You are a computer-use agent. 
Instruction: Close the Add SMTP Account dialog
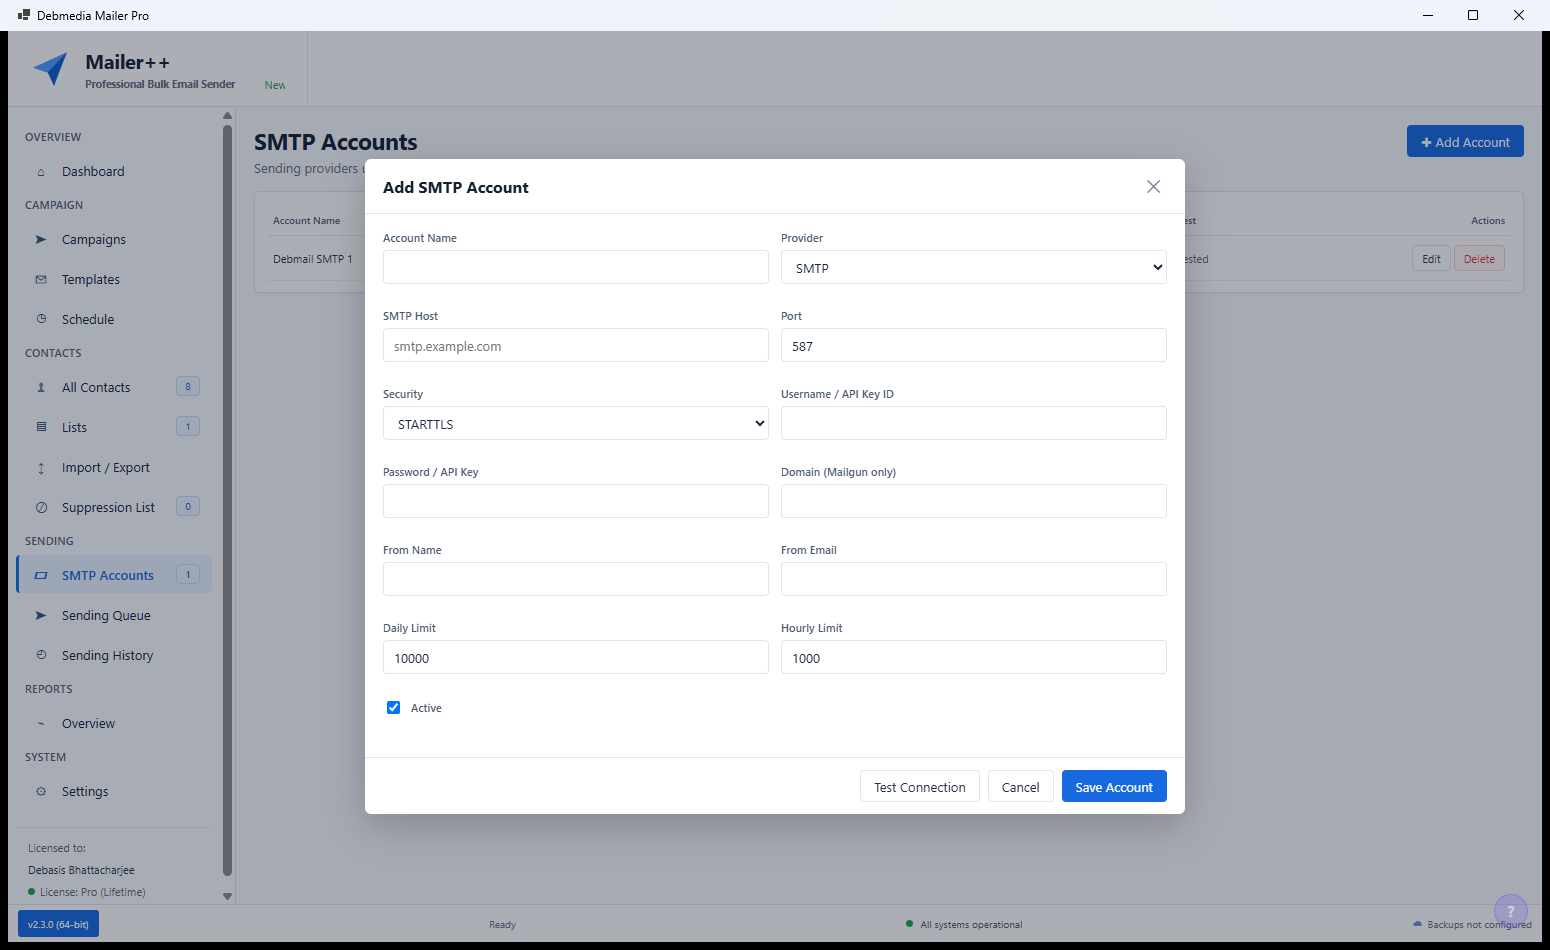point(1153,187)
